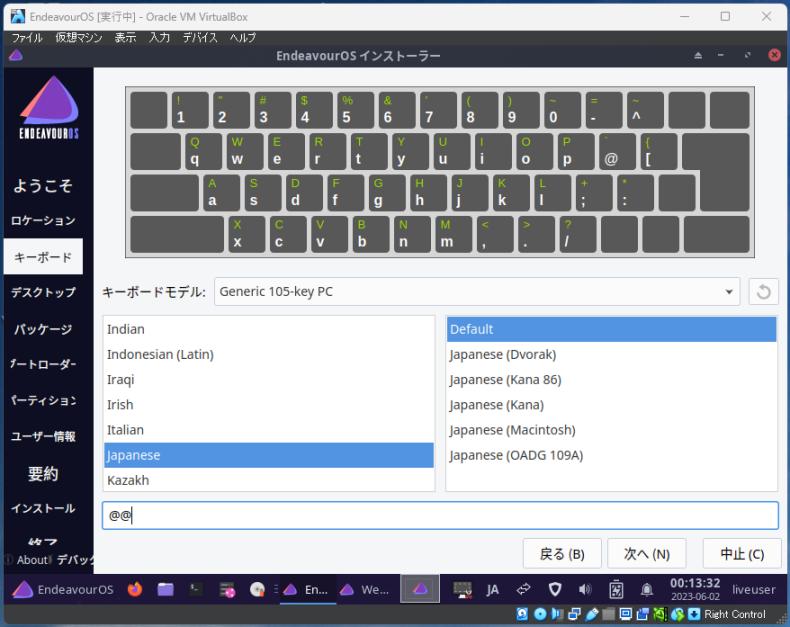Click the shield security tray icon
The image size is (790, 627).
tap(555, 589)
